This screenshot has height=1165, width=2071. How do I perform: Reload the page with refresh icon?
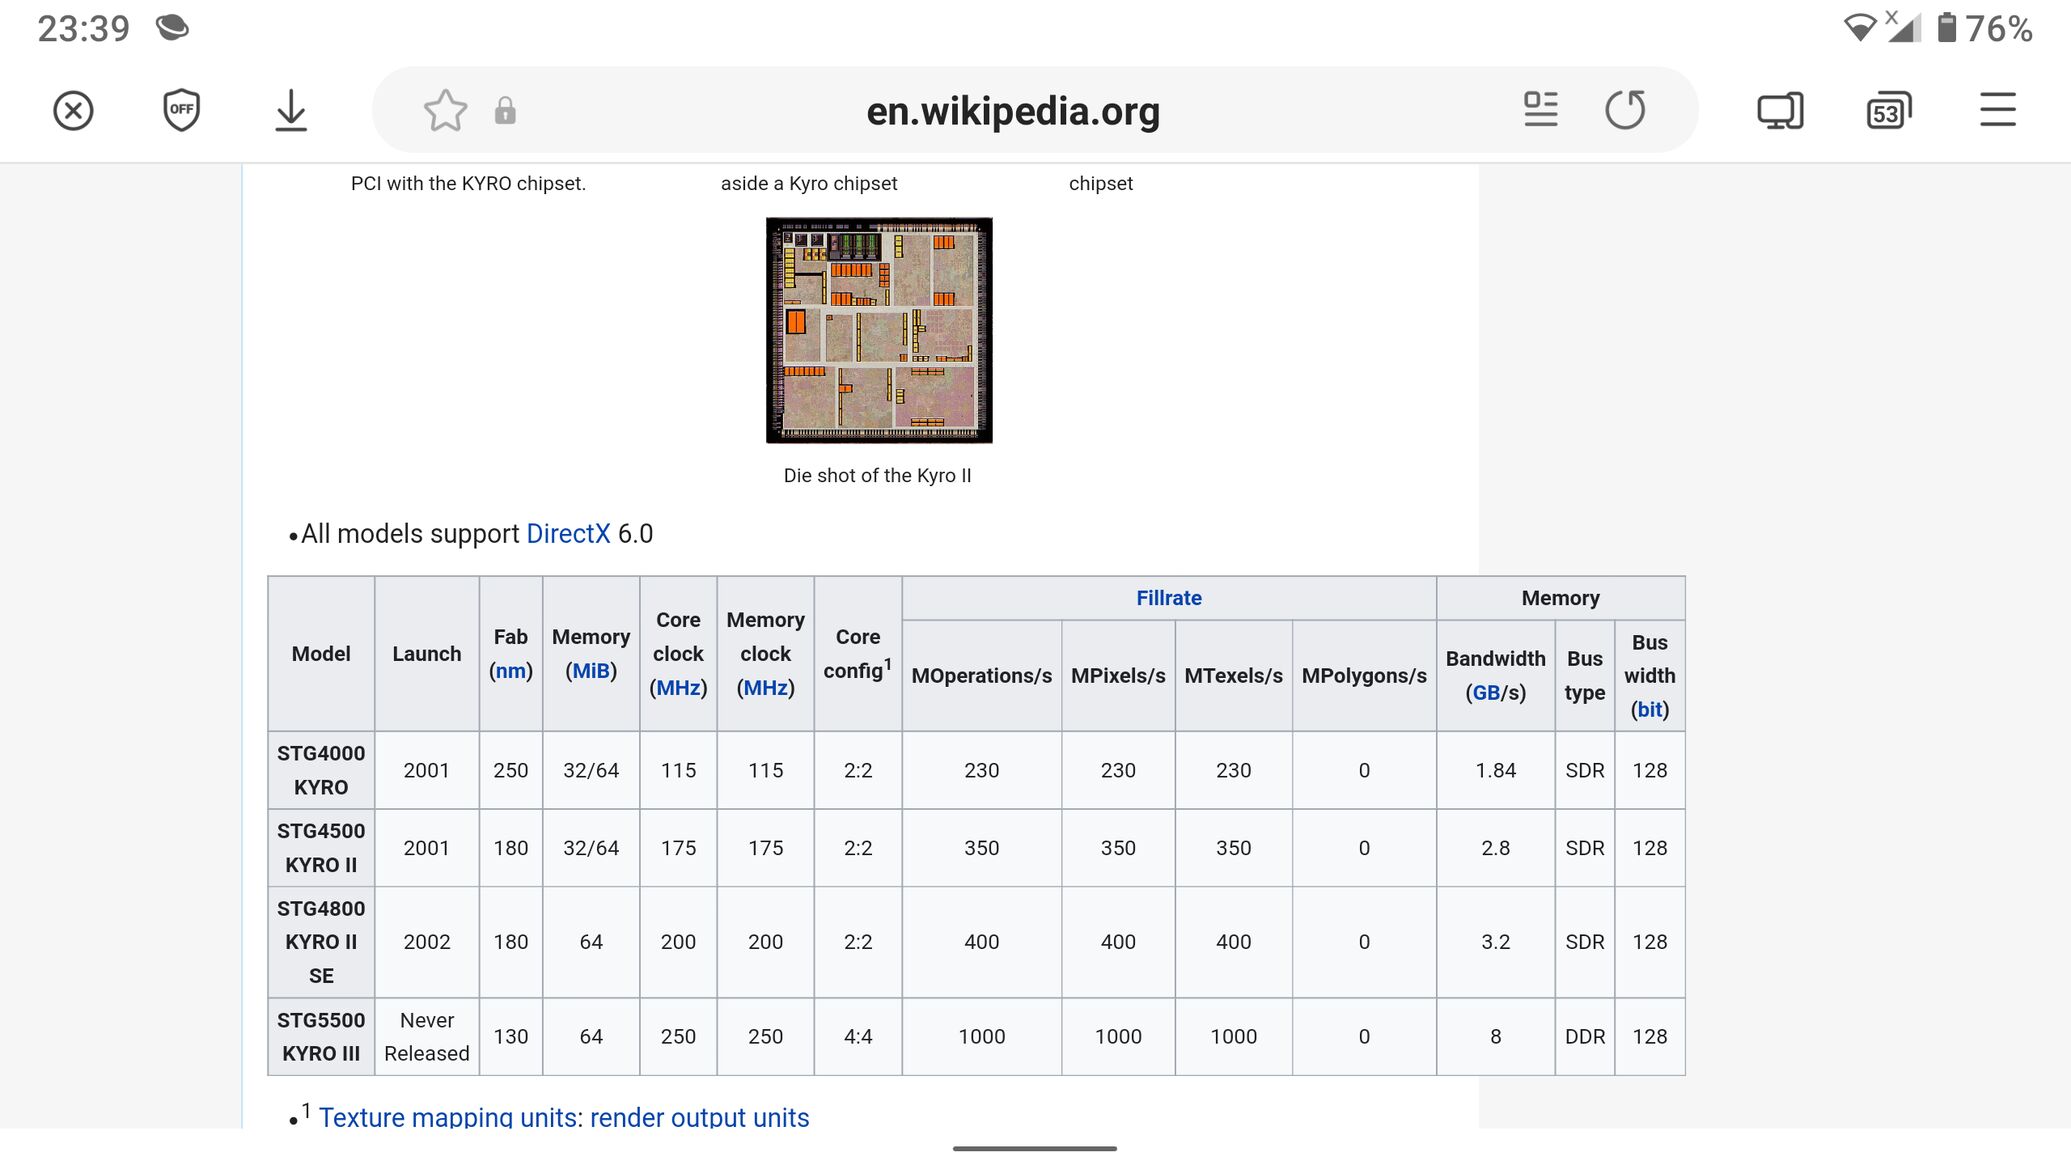point(1625,110)
